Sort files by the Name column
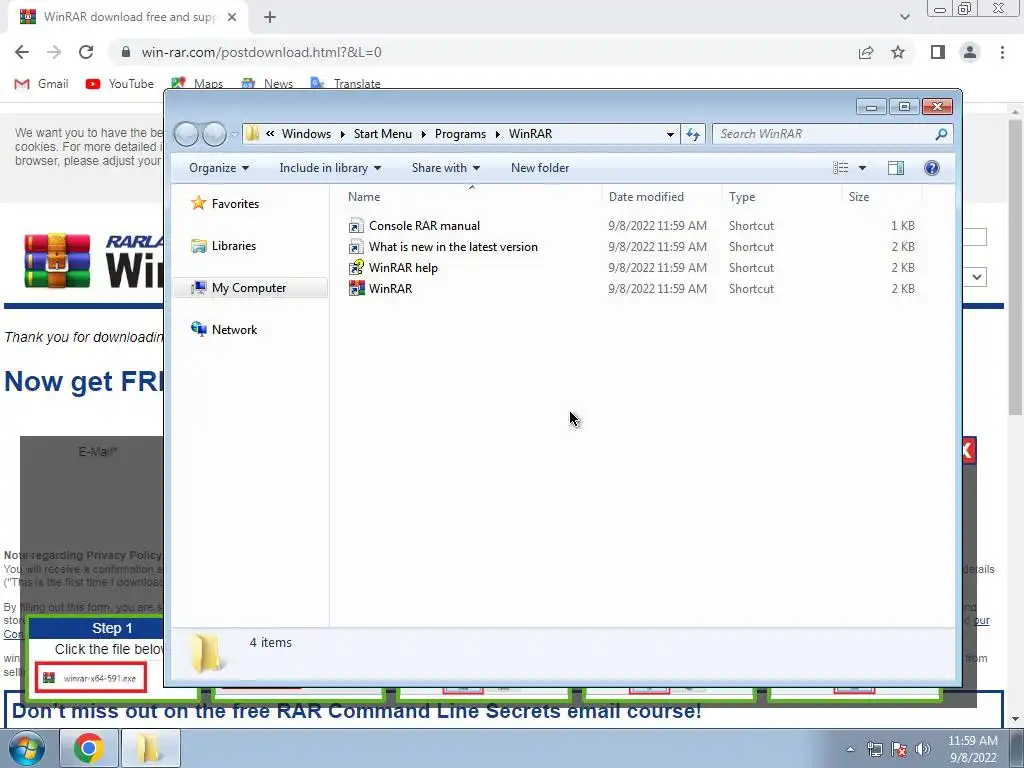The height and width of the screenshot is (768, 1024). coord(472,197)
